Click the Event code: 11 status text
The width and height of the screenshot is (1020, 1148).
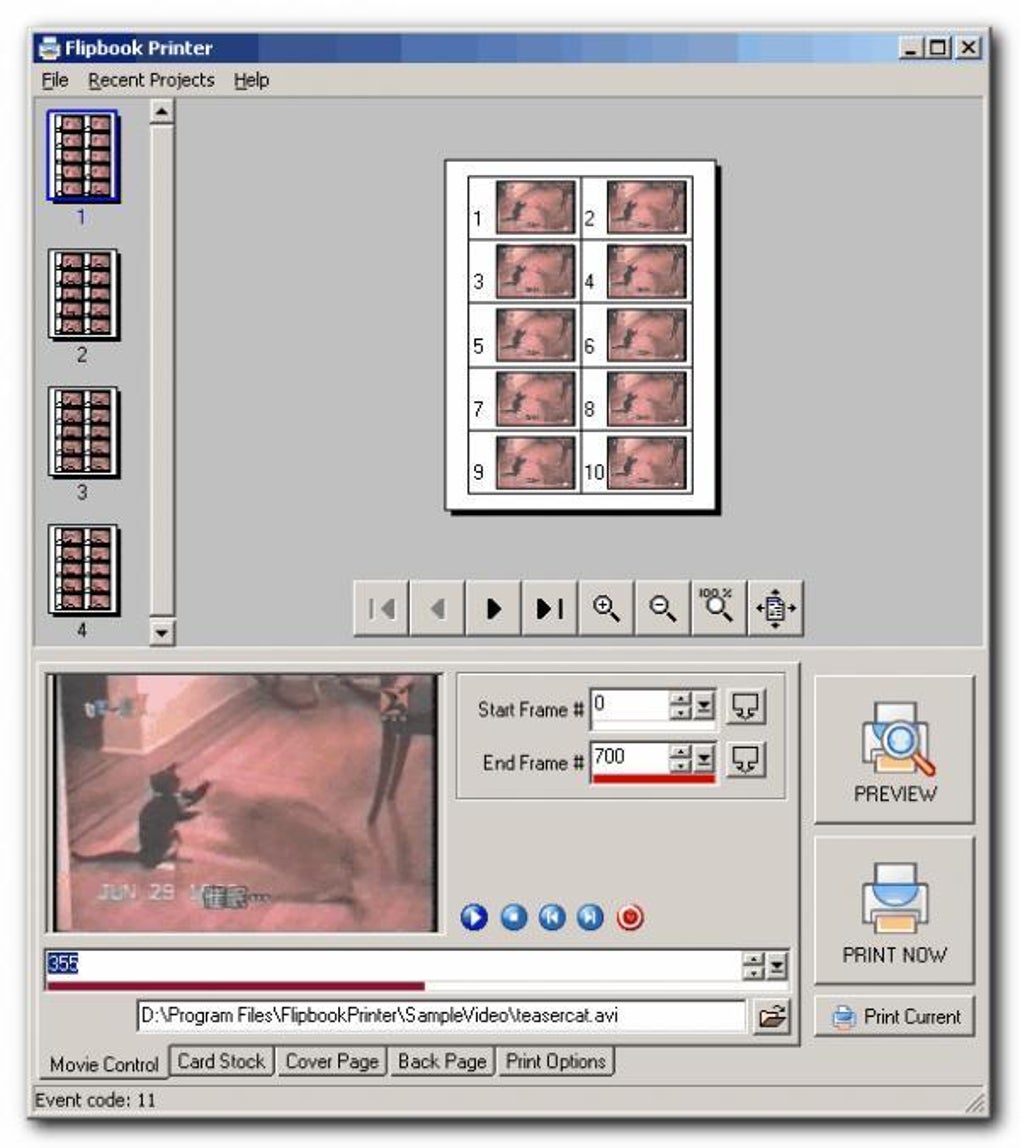(95, 1100)
